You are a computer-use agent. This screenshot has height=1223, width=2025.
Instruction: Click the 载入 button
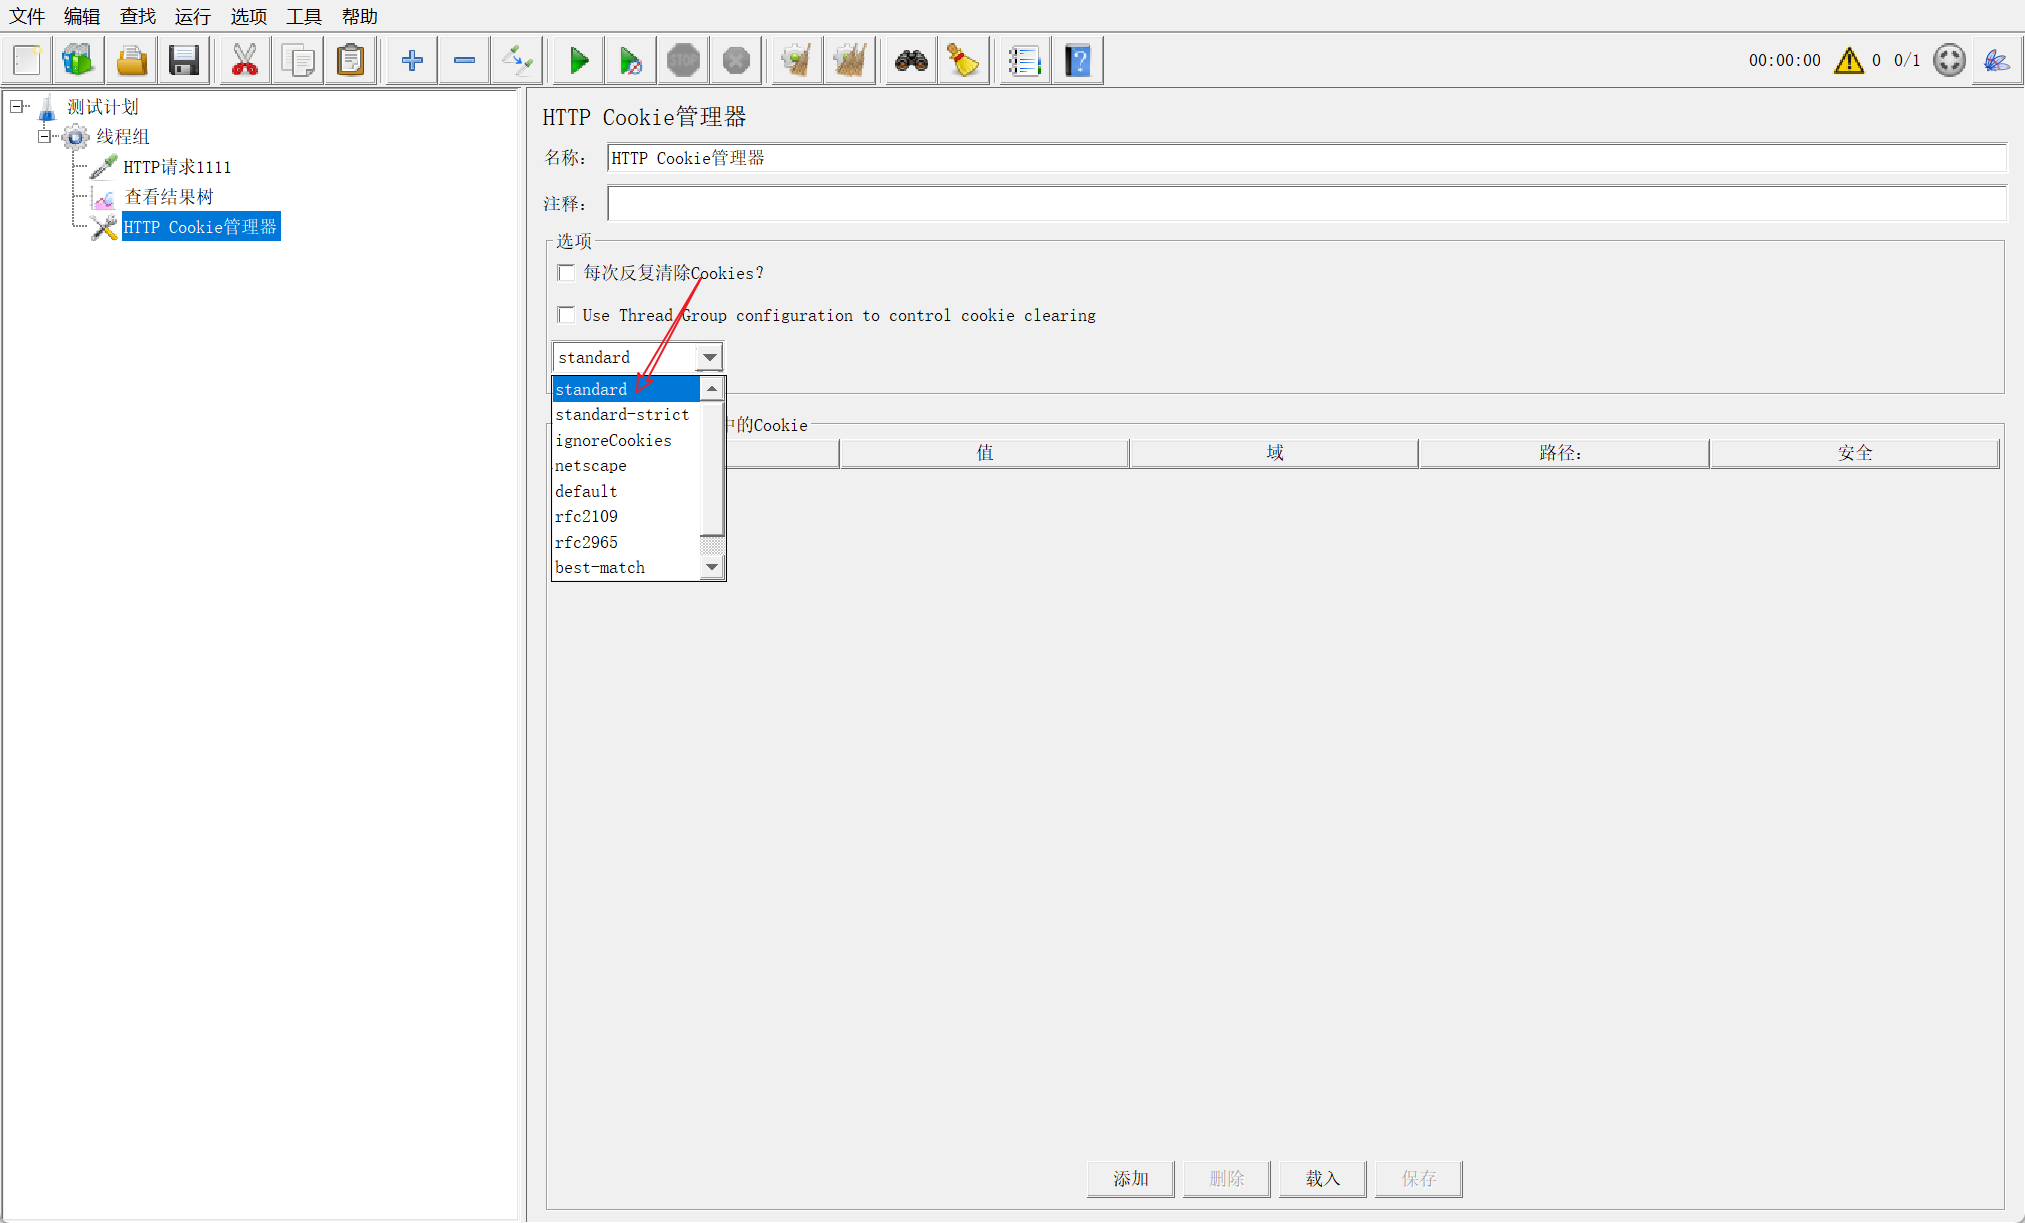(x=1323, y=1179)
